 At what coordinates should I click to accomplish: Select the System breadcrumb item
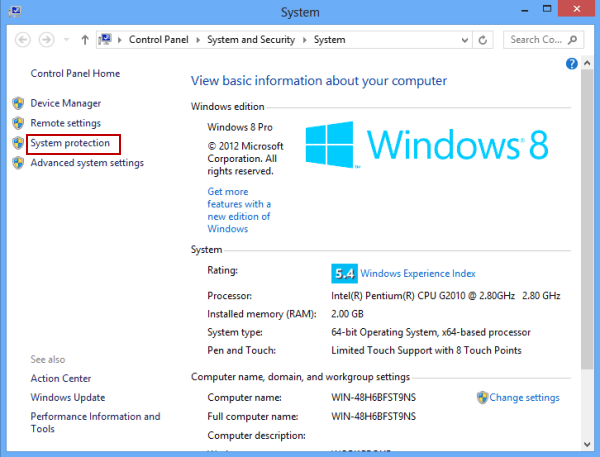(x=329, y=39)
